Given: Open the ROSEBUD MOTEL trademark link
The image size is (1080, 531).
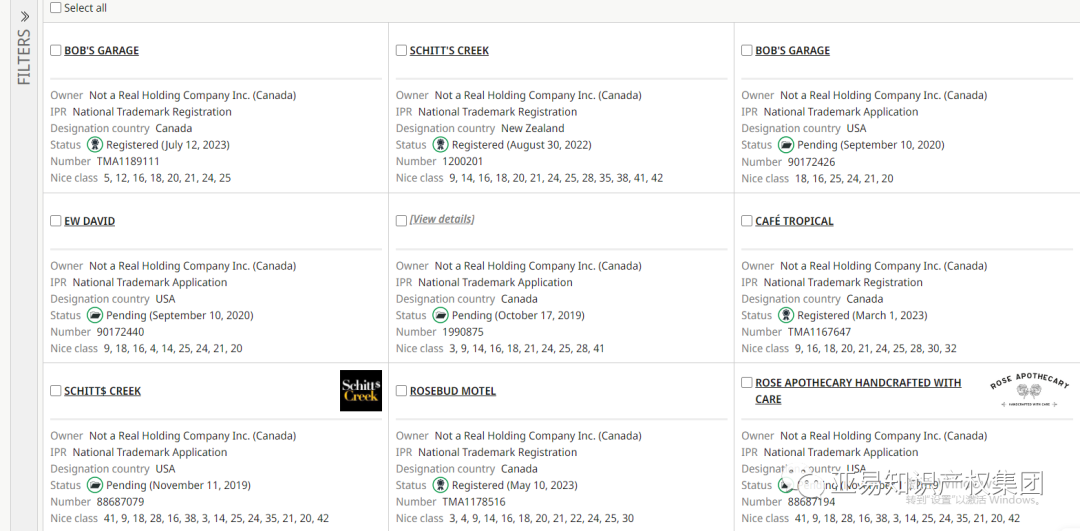Looking at the screenshot, I should (452, 391).
